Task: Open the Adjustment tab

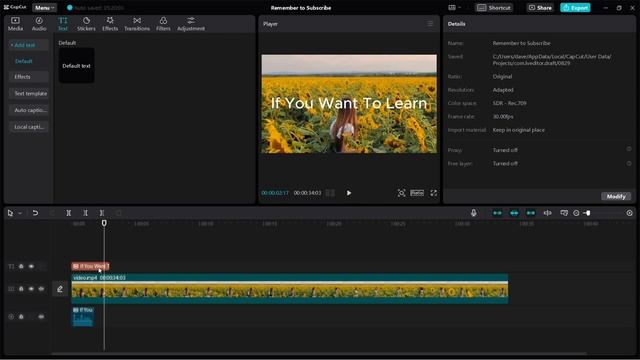Action: pyautogui.click(x=191, y=24)
